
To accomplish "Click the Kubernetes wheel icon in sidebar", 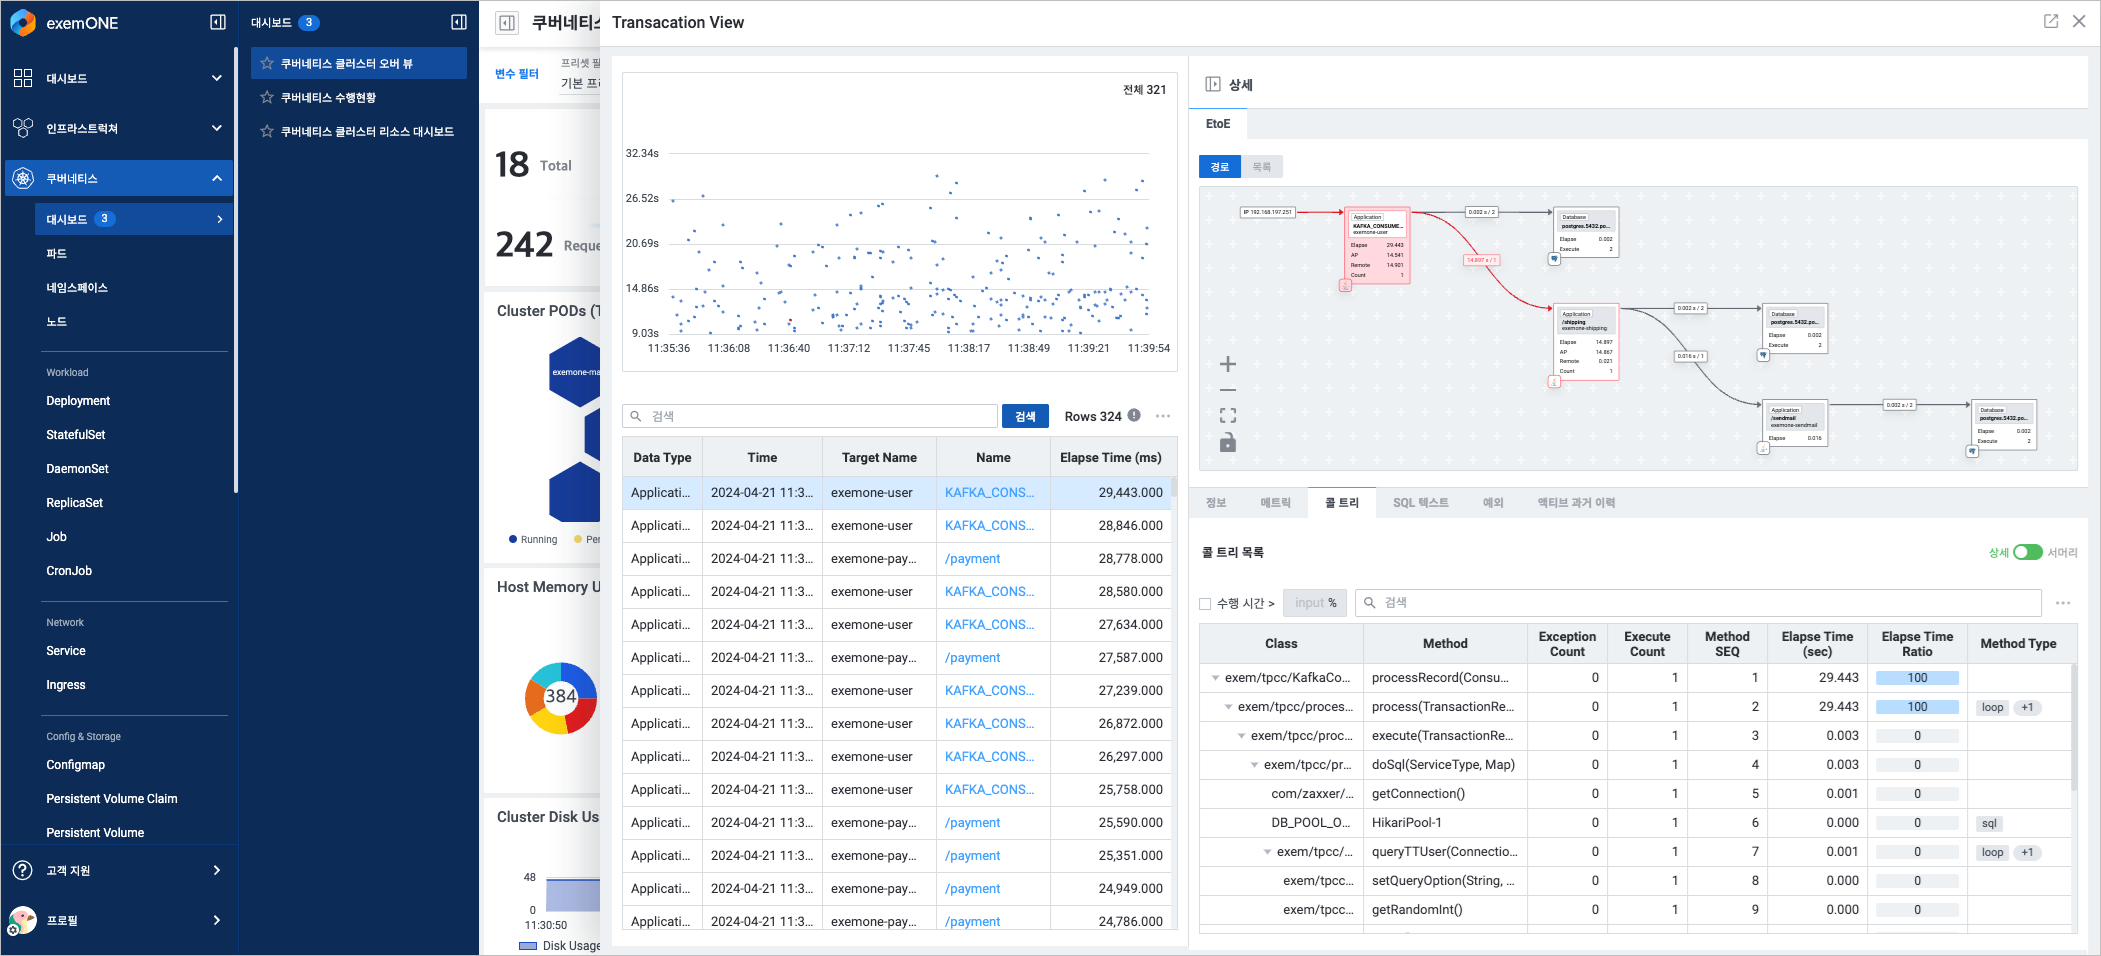I will pos(23,178).
